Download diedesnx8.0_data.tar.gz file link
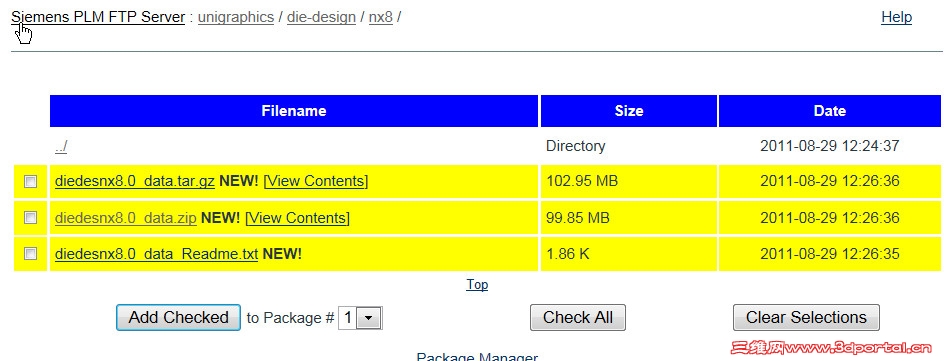Image resolution: width=951 pixels, height=361 pixels. pyautogui.click(x=135, y=181)
